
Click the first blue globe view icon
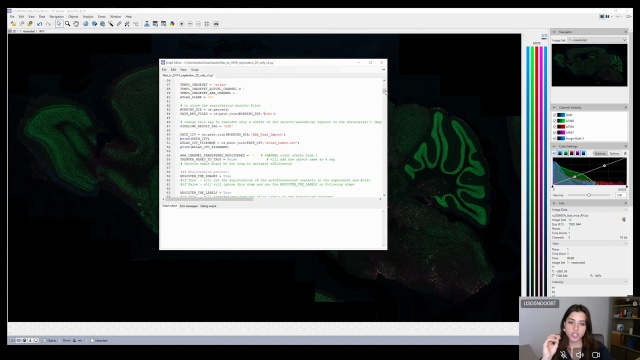pos(86,24)
